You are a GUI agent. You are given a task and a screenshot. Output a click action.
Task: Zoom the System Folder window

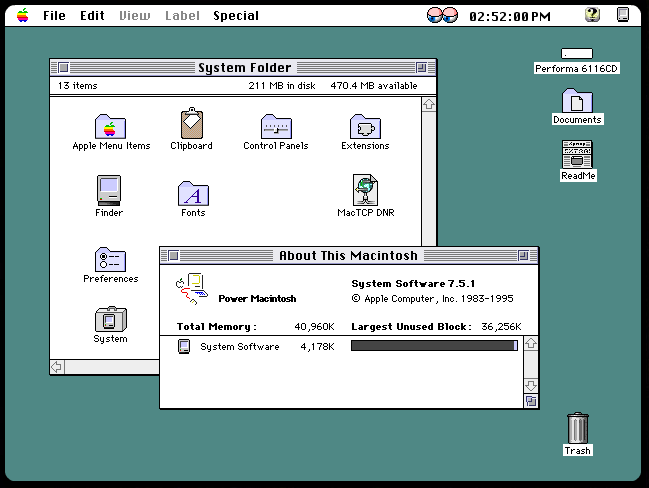[x=421, y=67]
